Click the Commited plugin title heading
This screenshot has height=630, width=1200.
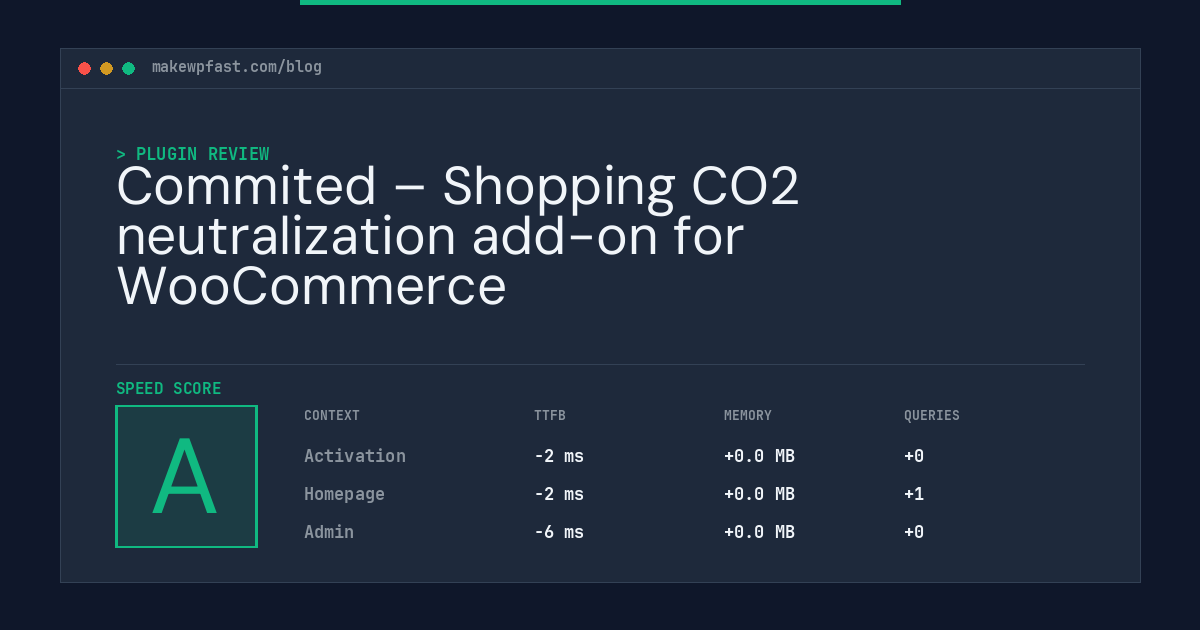tap(458, 236)
